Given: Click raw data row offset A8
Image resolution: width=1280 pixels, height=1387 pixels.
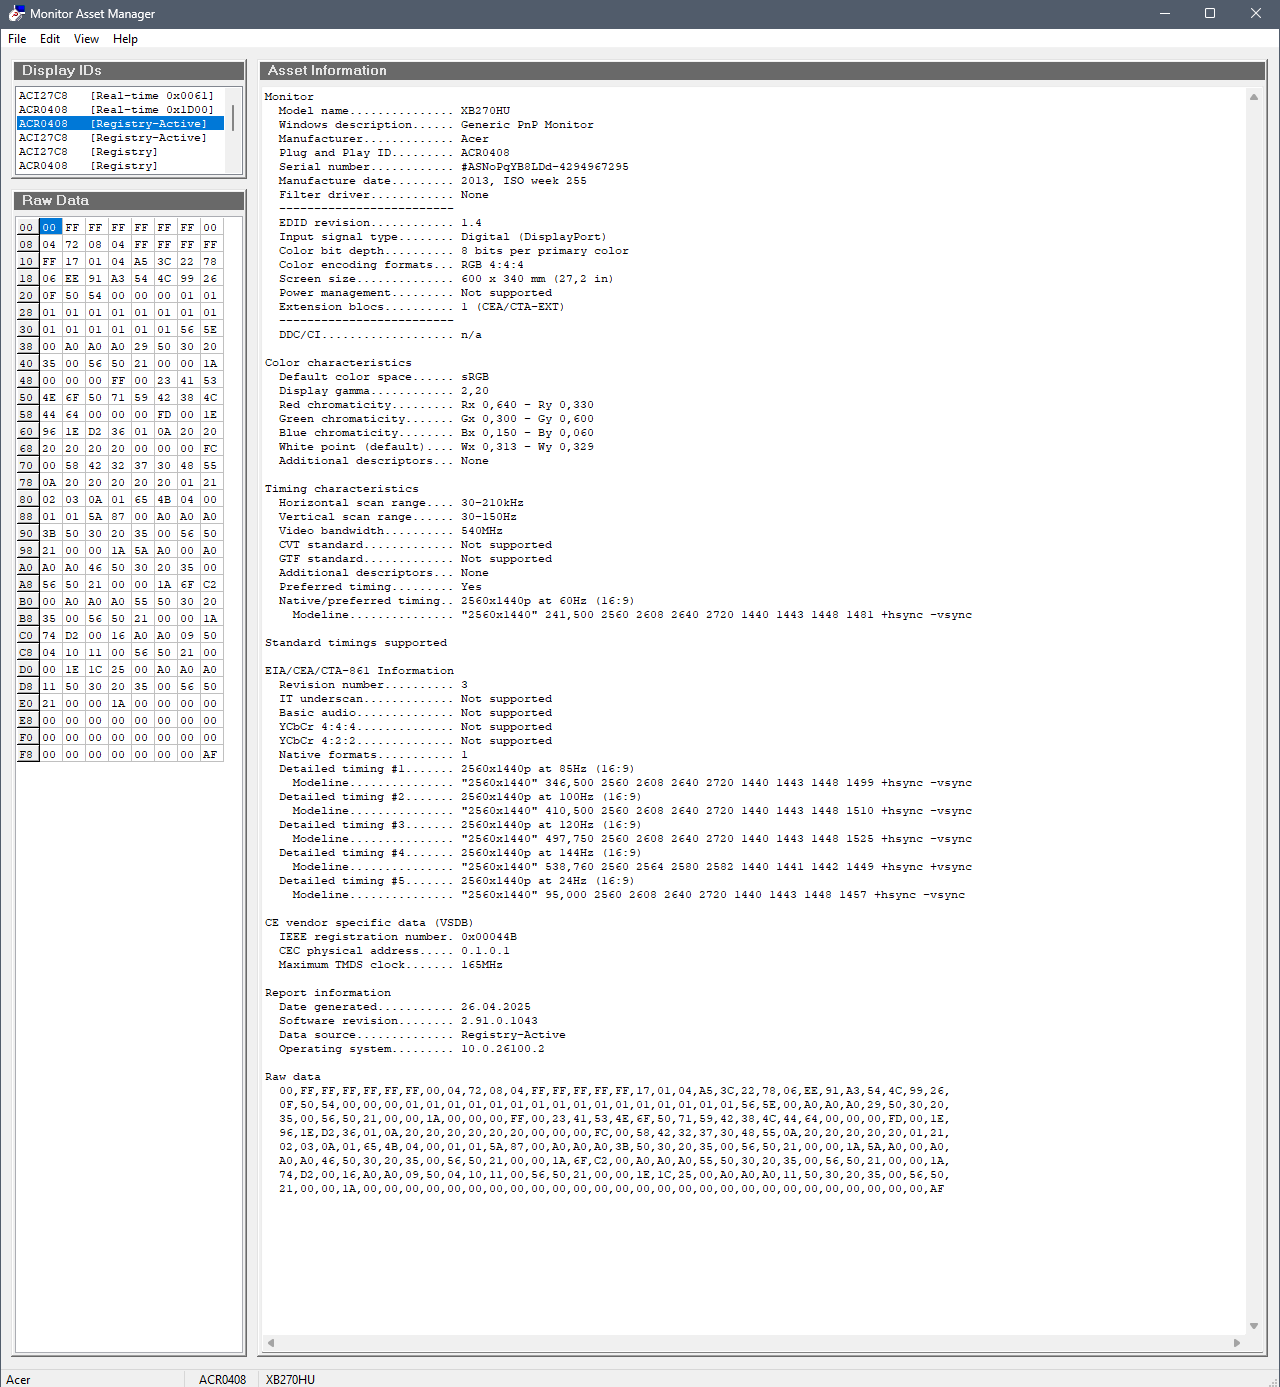Looking at the screenshot, I should (x=27, y=585).
